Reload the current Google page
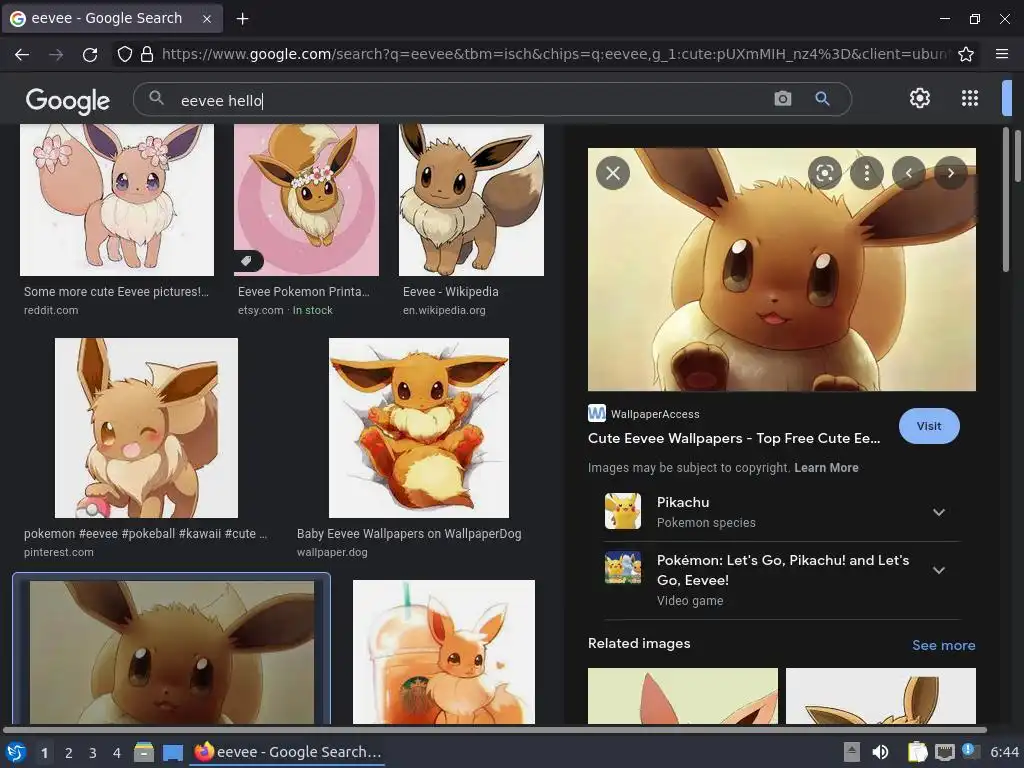The height and width of the screenshot is (768, 1024). click(x=90, y=54)
